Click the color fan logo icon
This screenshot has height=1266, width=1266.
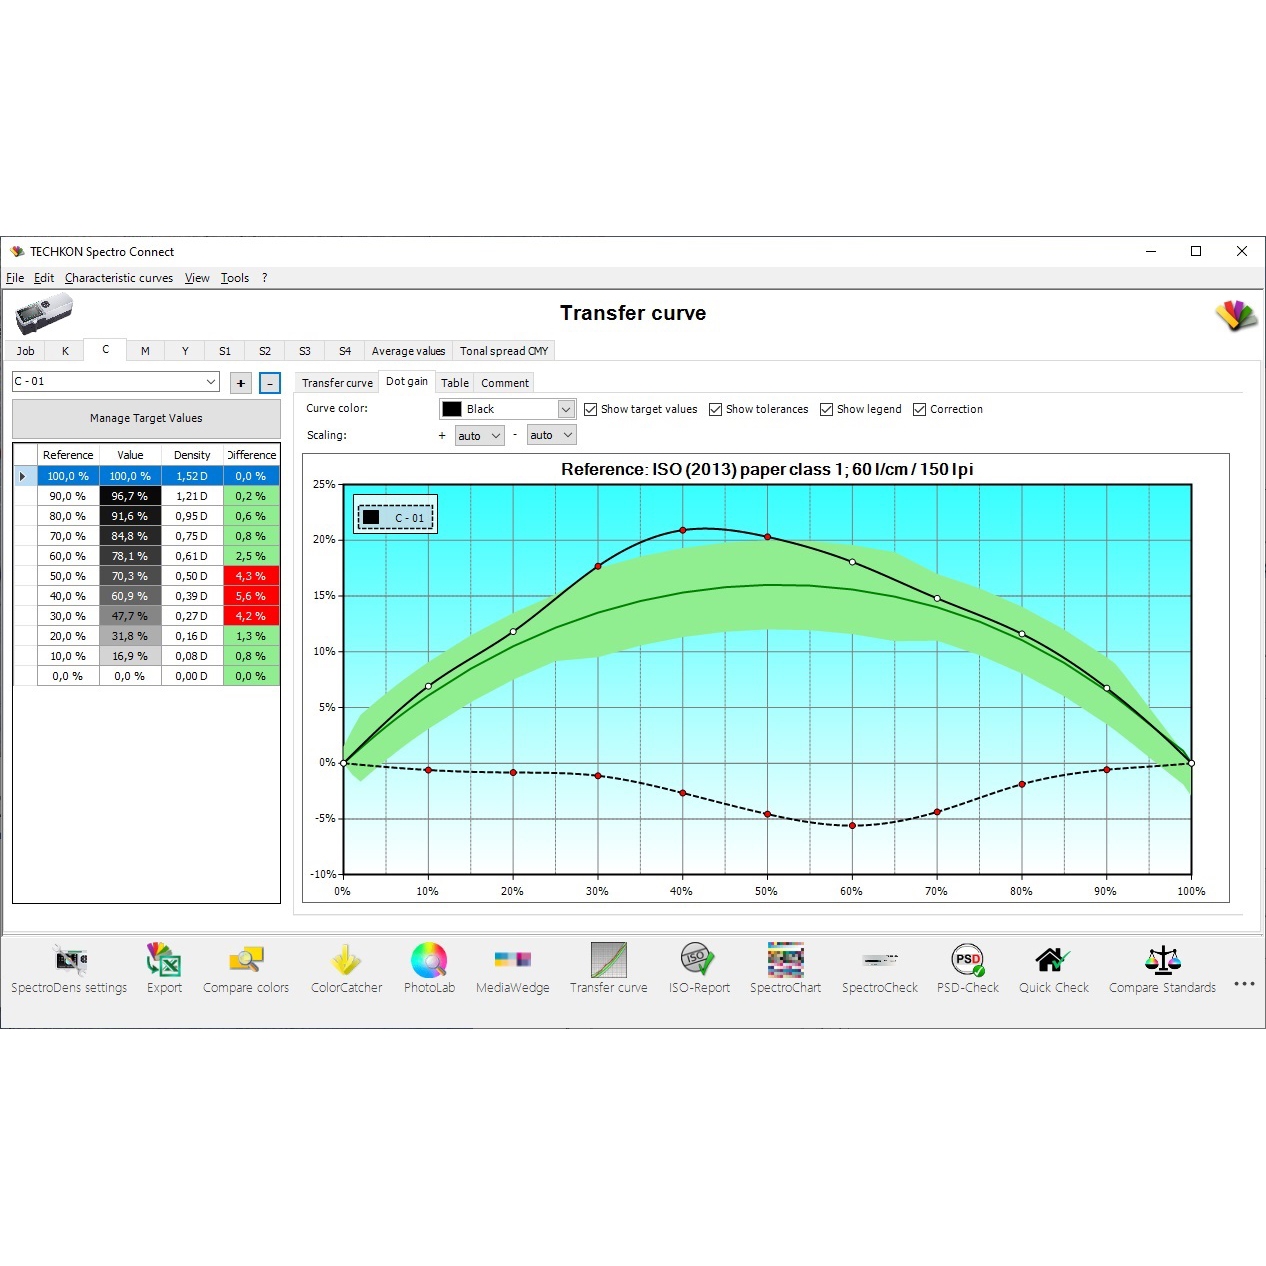[1236, 315]
